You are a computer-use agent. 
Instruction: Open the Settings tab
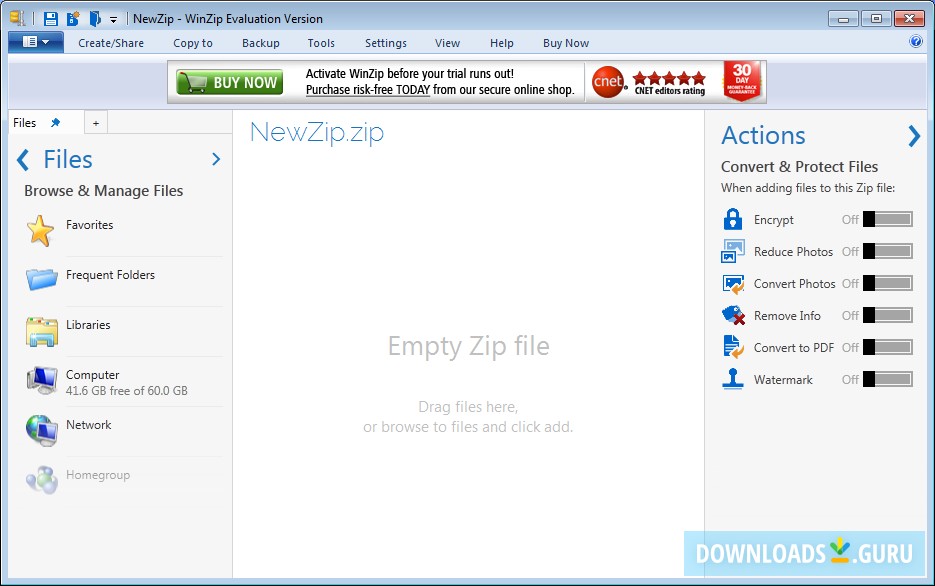click(x=386, y=43)
